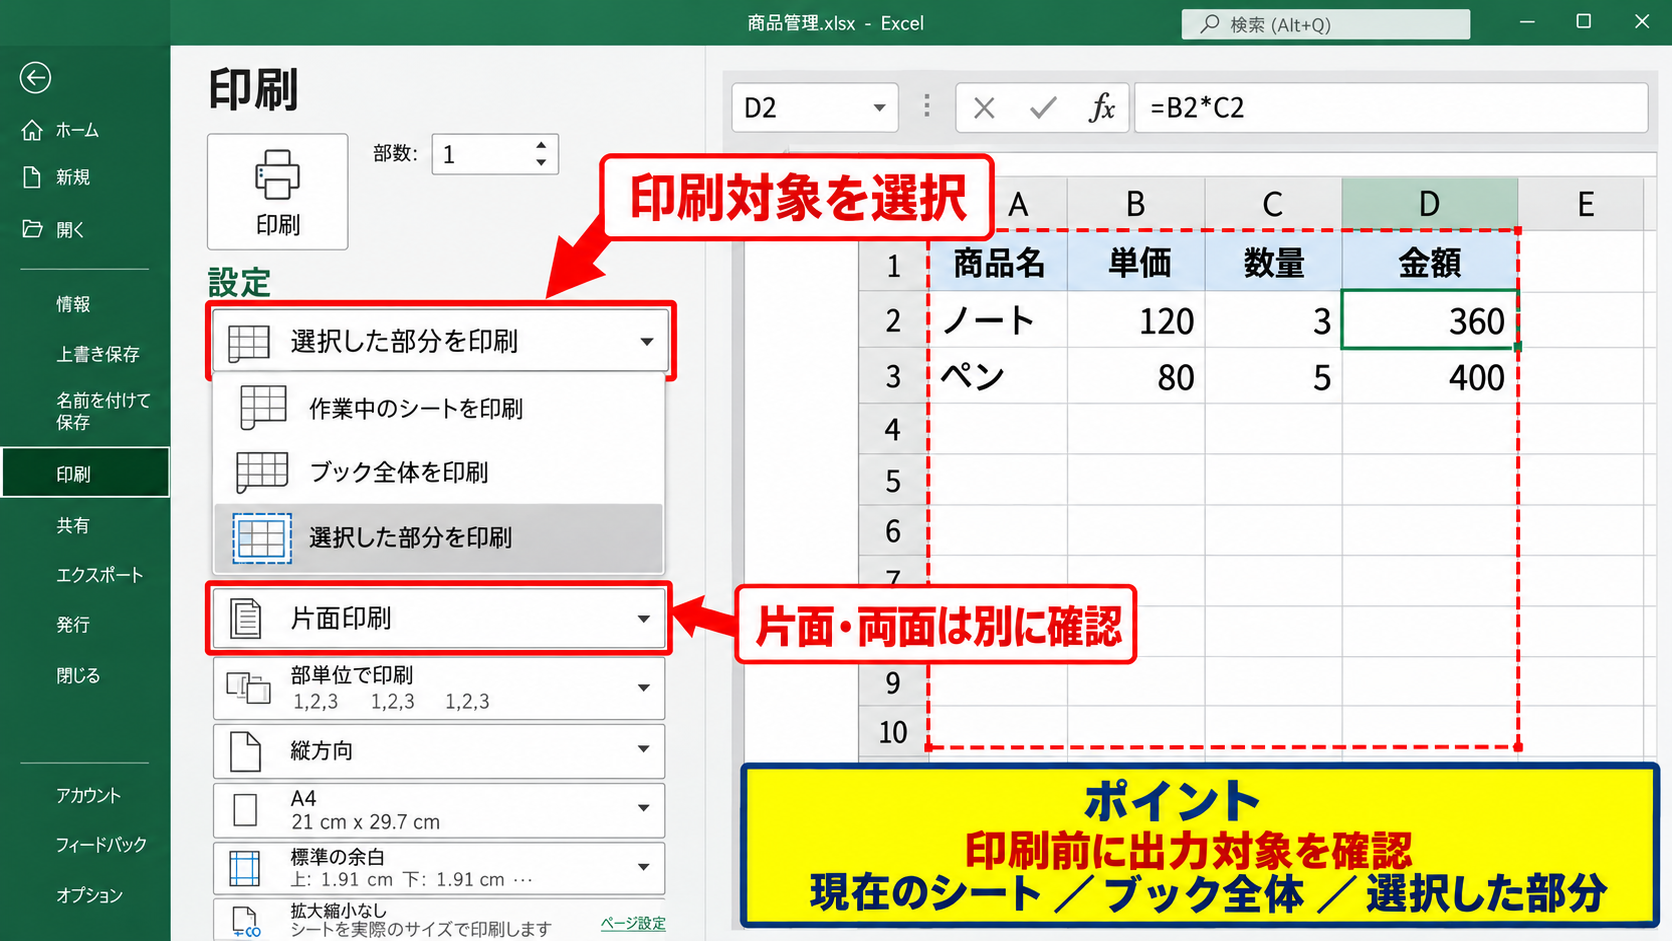The image size is (1672, 941).
Task: Open the ホーム home icon in the sidebar
Action: pos(32,130)
